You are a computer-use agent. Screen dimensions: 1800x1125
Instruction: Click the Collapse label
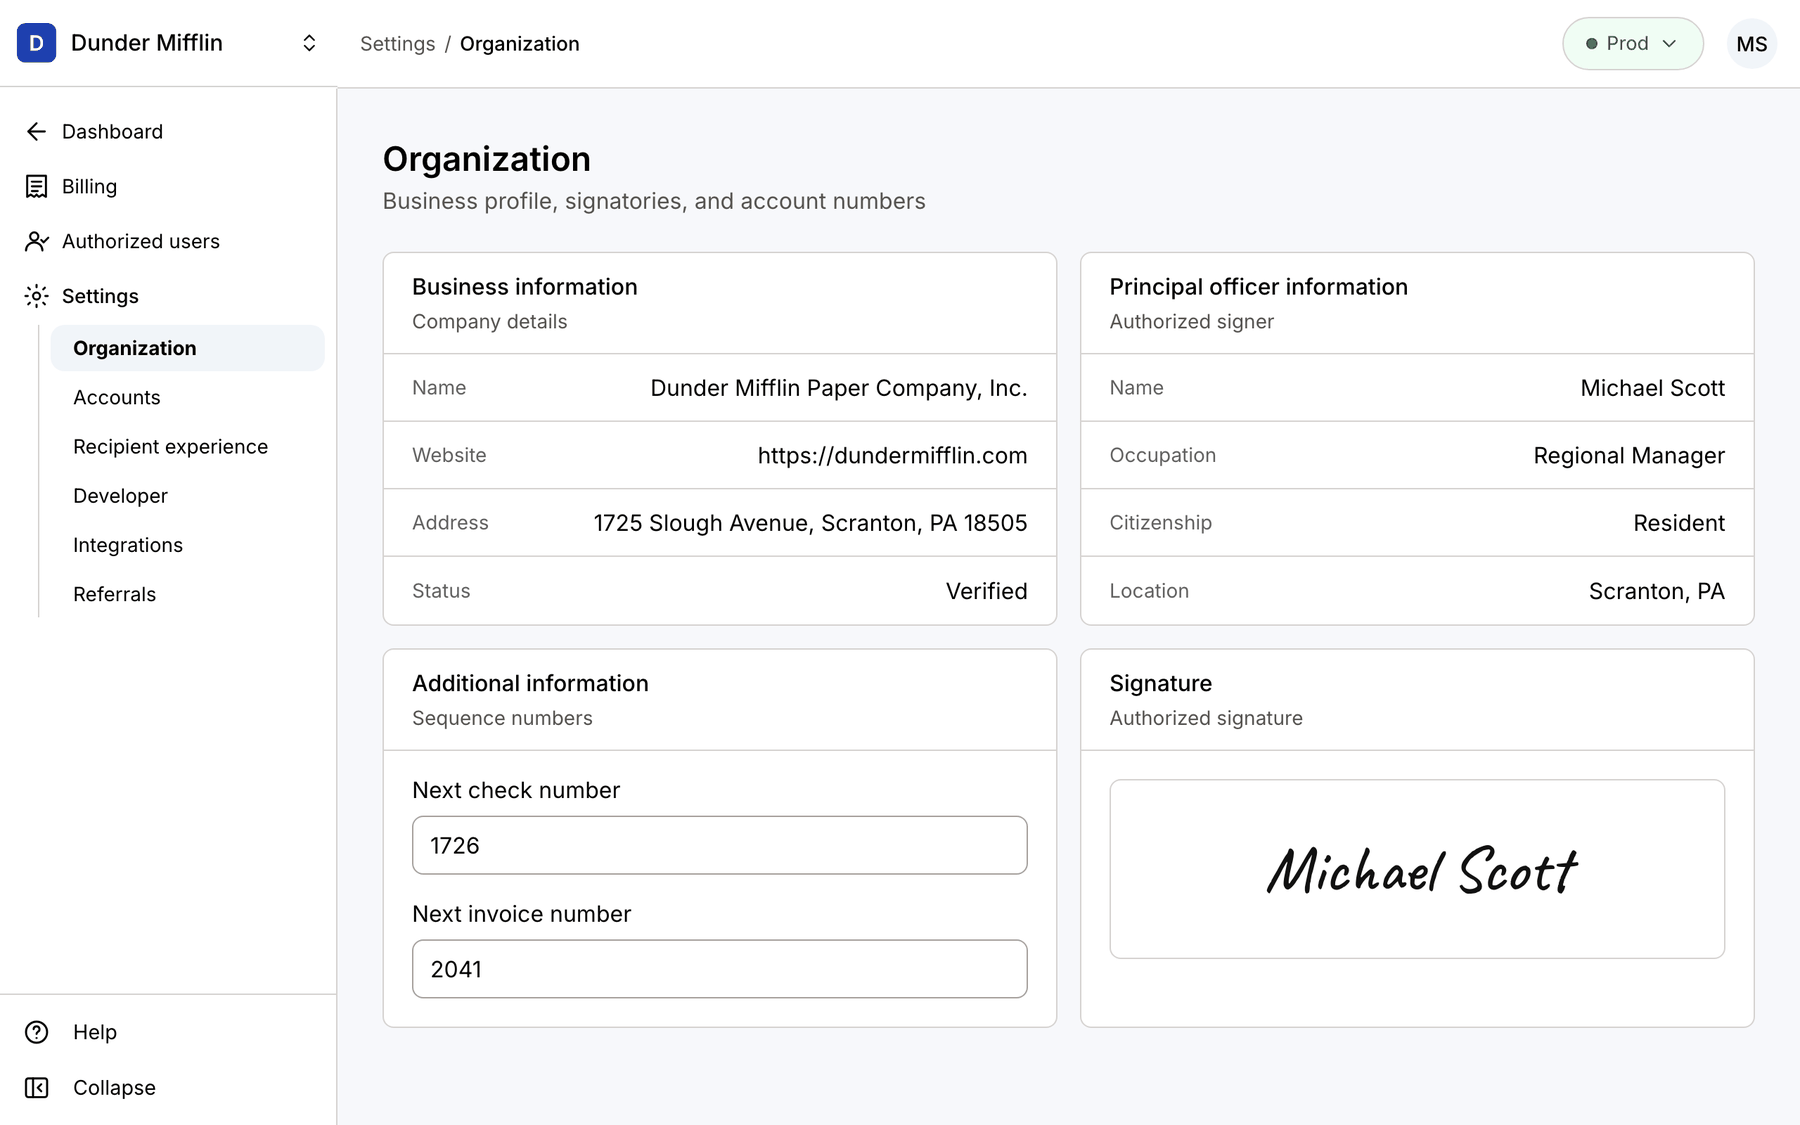pos(114,1087)
